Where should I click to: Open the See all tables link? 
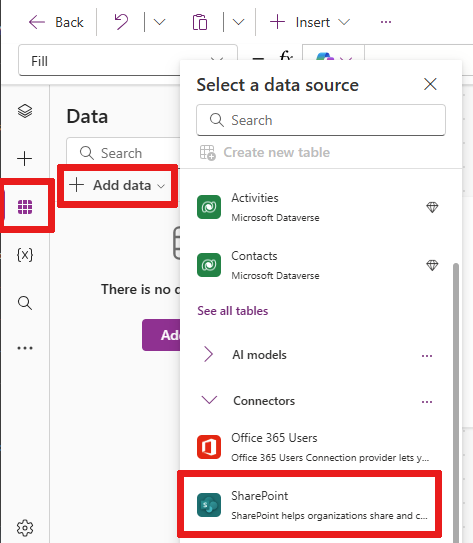pyautogui.click(x=233, y=311)
